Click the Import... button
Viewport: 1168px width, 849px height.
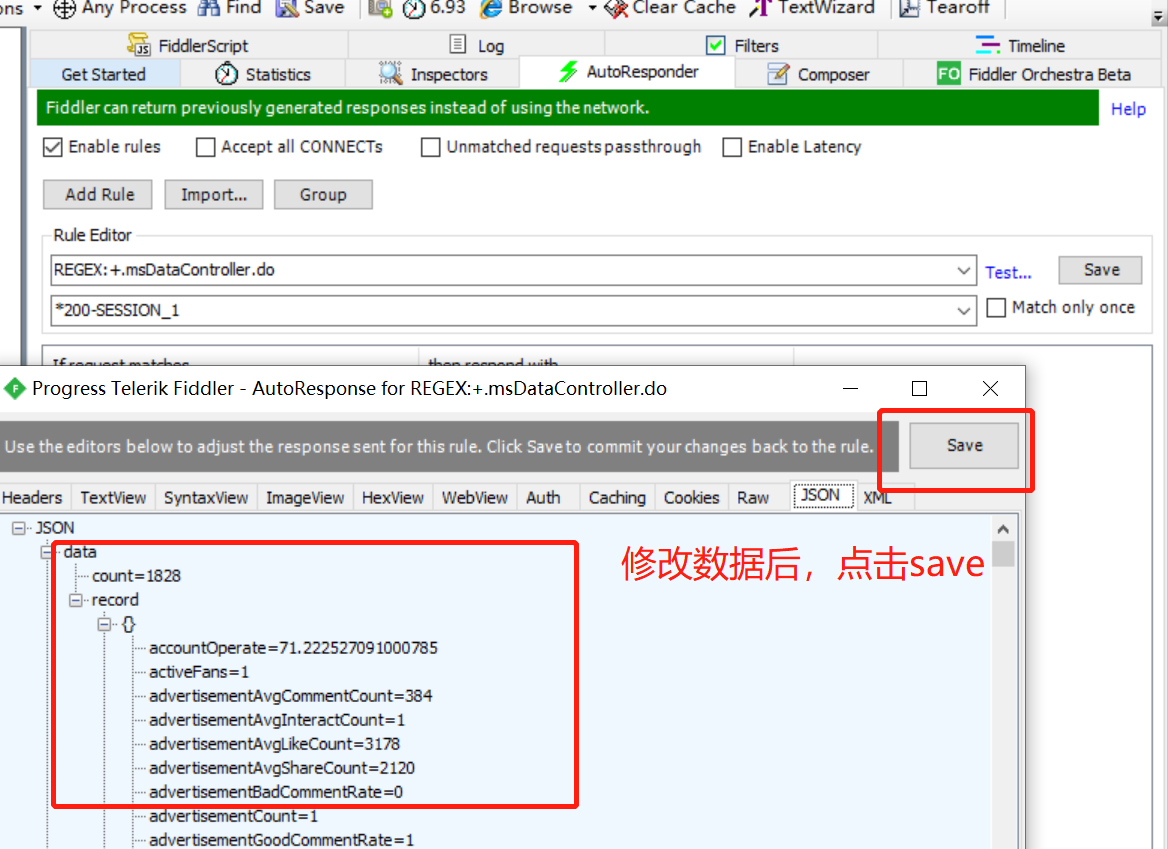coord(214,194)
